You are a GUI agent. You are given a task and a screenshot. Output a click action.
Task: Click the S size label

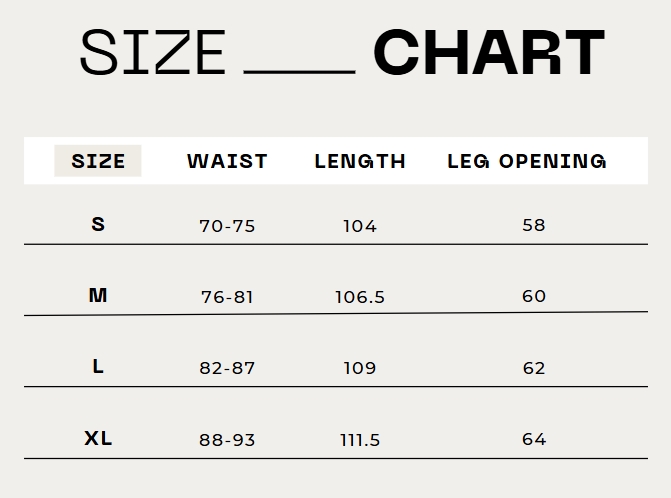[x=98, y=224]
